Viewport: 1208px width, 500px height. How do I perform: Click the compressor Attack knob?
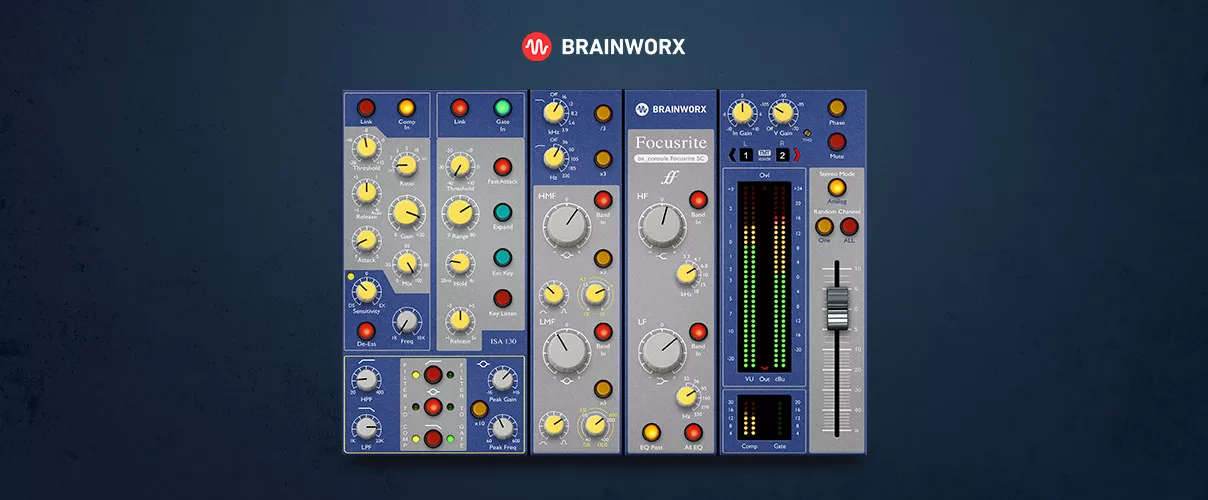pos(367,239)
